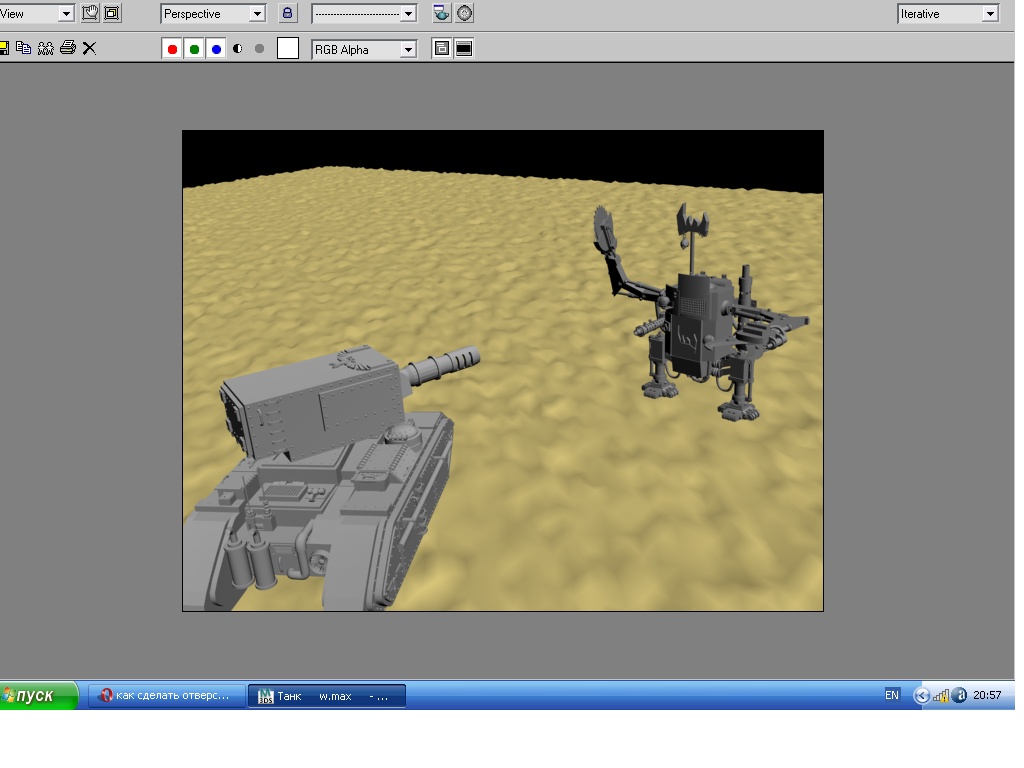
Task: Click the Print Image printer icon
Action: pyautogui.click(x=67, y=48)
